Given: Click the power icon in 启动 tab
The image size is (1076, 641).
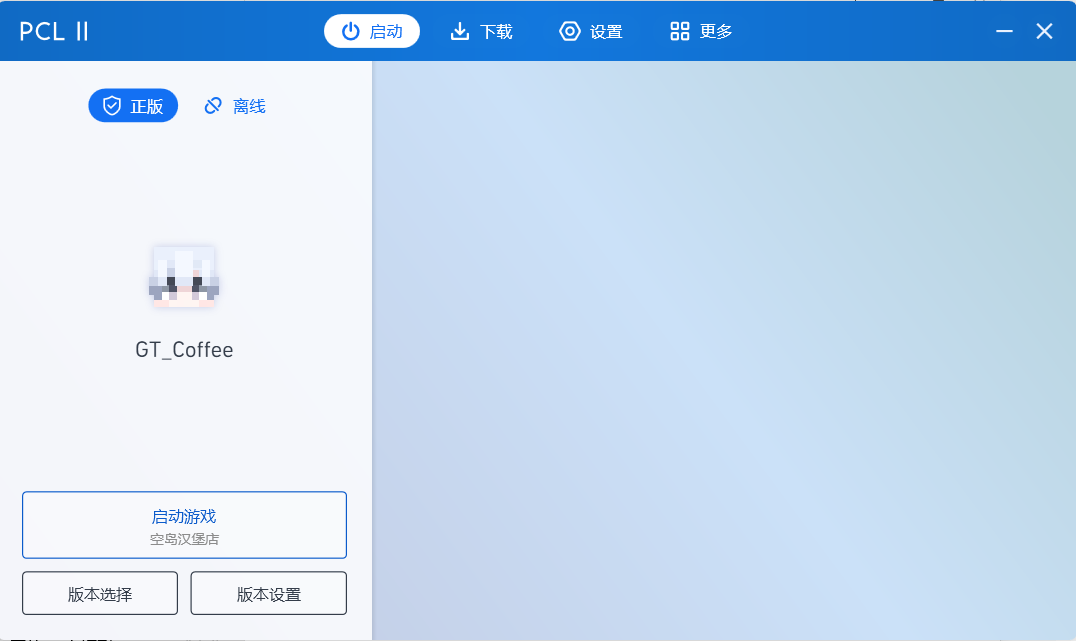Looking at the screenshot, I should tap(351, 32).
